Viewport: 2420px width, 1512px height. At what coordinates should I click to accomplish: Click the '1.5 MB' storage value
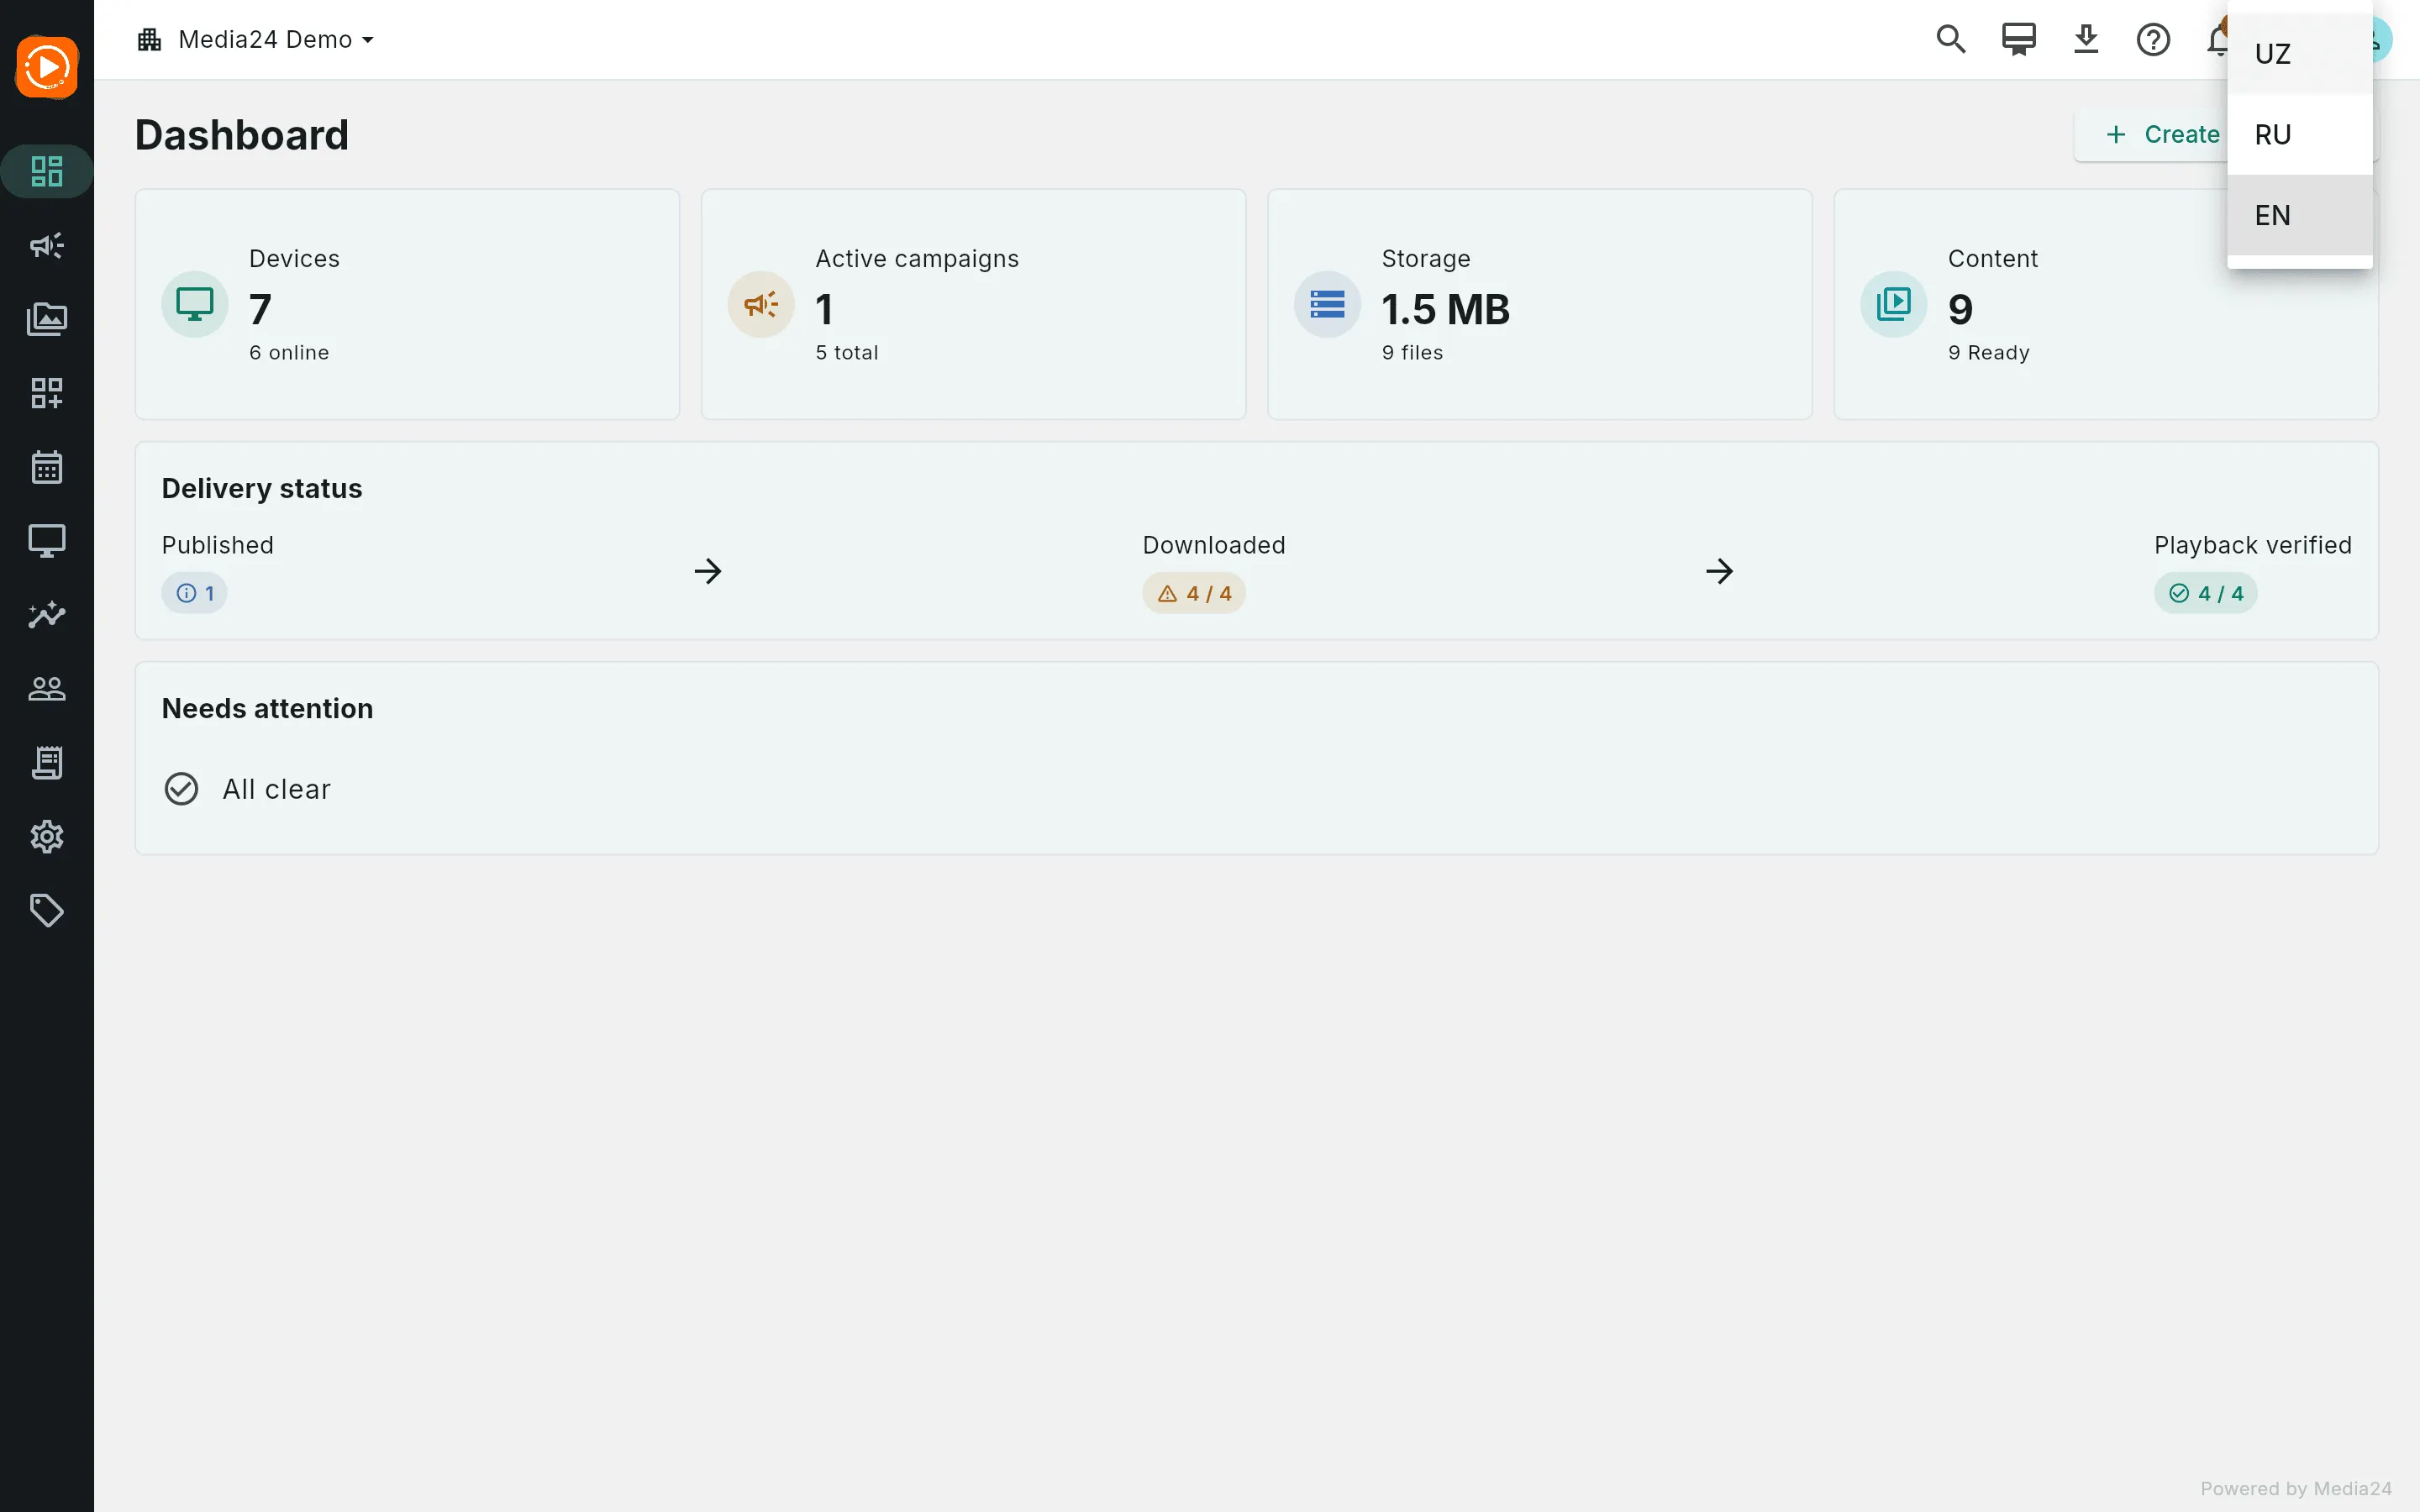[1445, 309]
